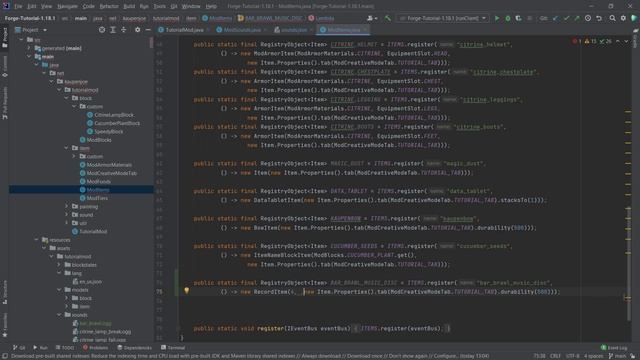Screen dimensions: 640x360
Task: Click Git Push arrow icon
Action: 577,18
